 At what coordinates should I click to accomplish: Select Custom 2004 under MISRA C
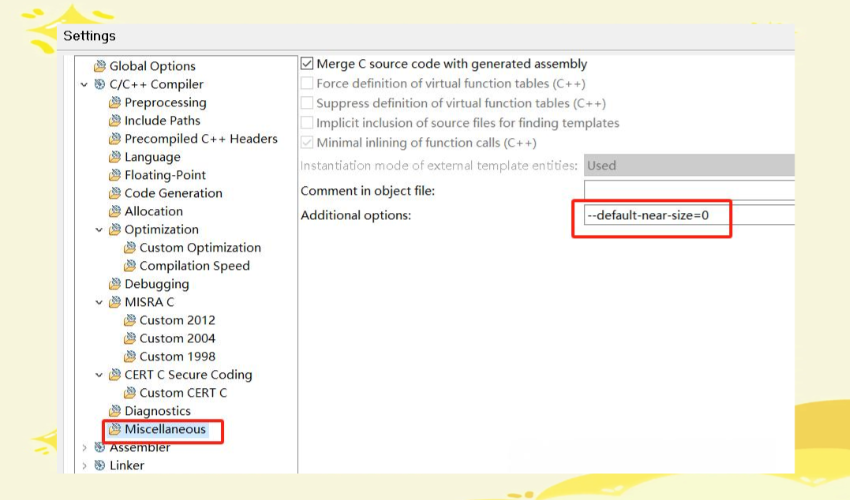[177, 338]
